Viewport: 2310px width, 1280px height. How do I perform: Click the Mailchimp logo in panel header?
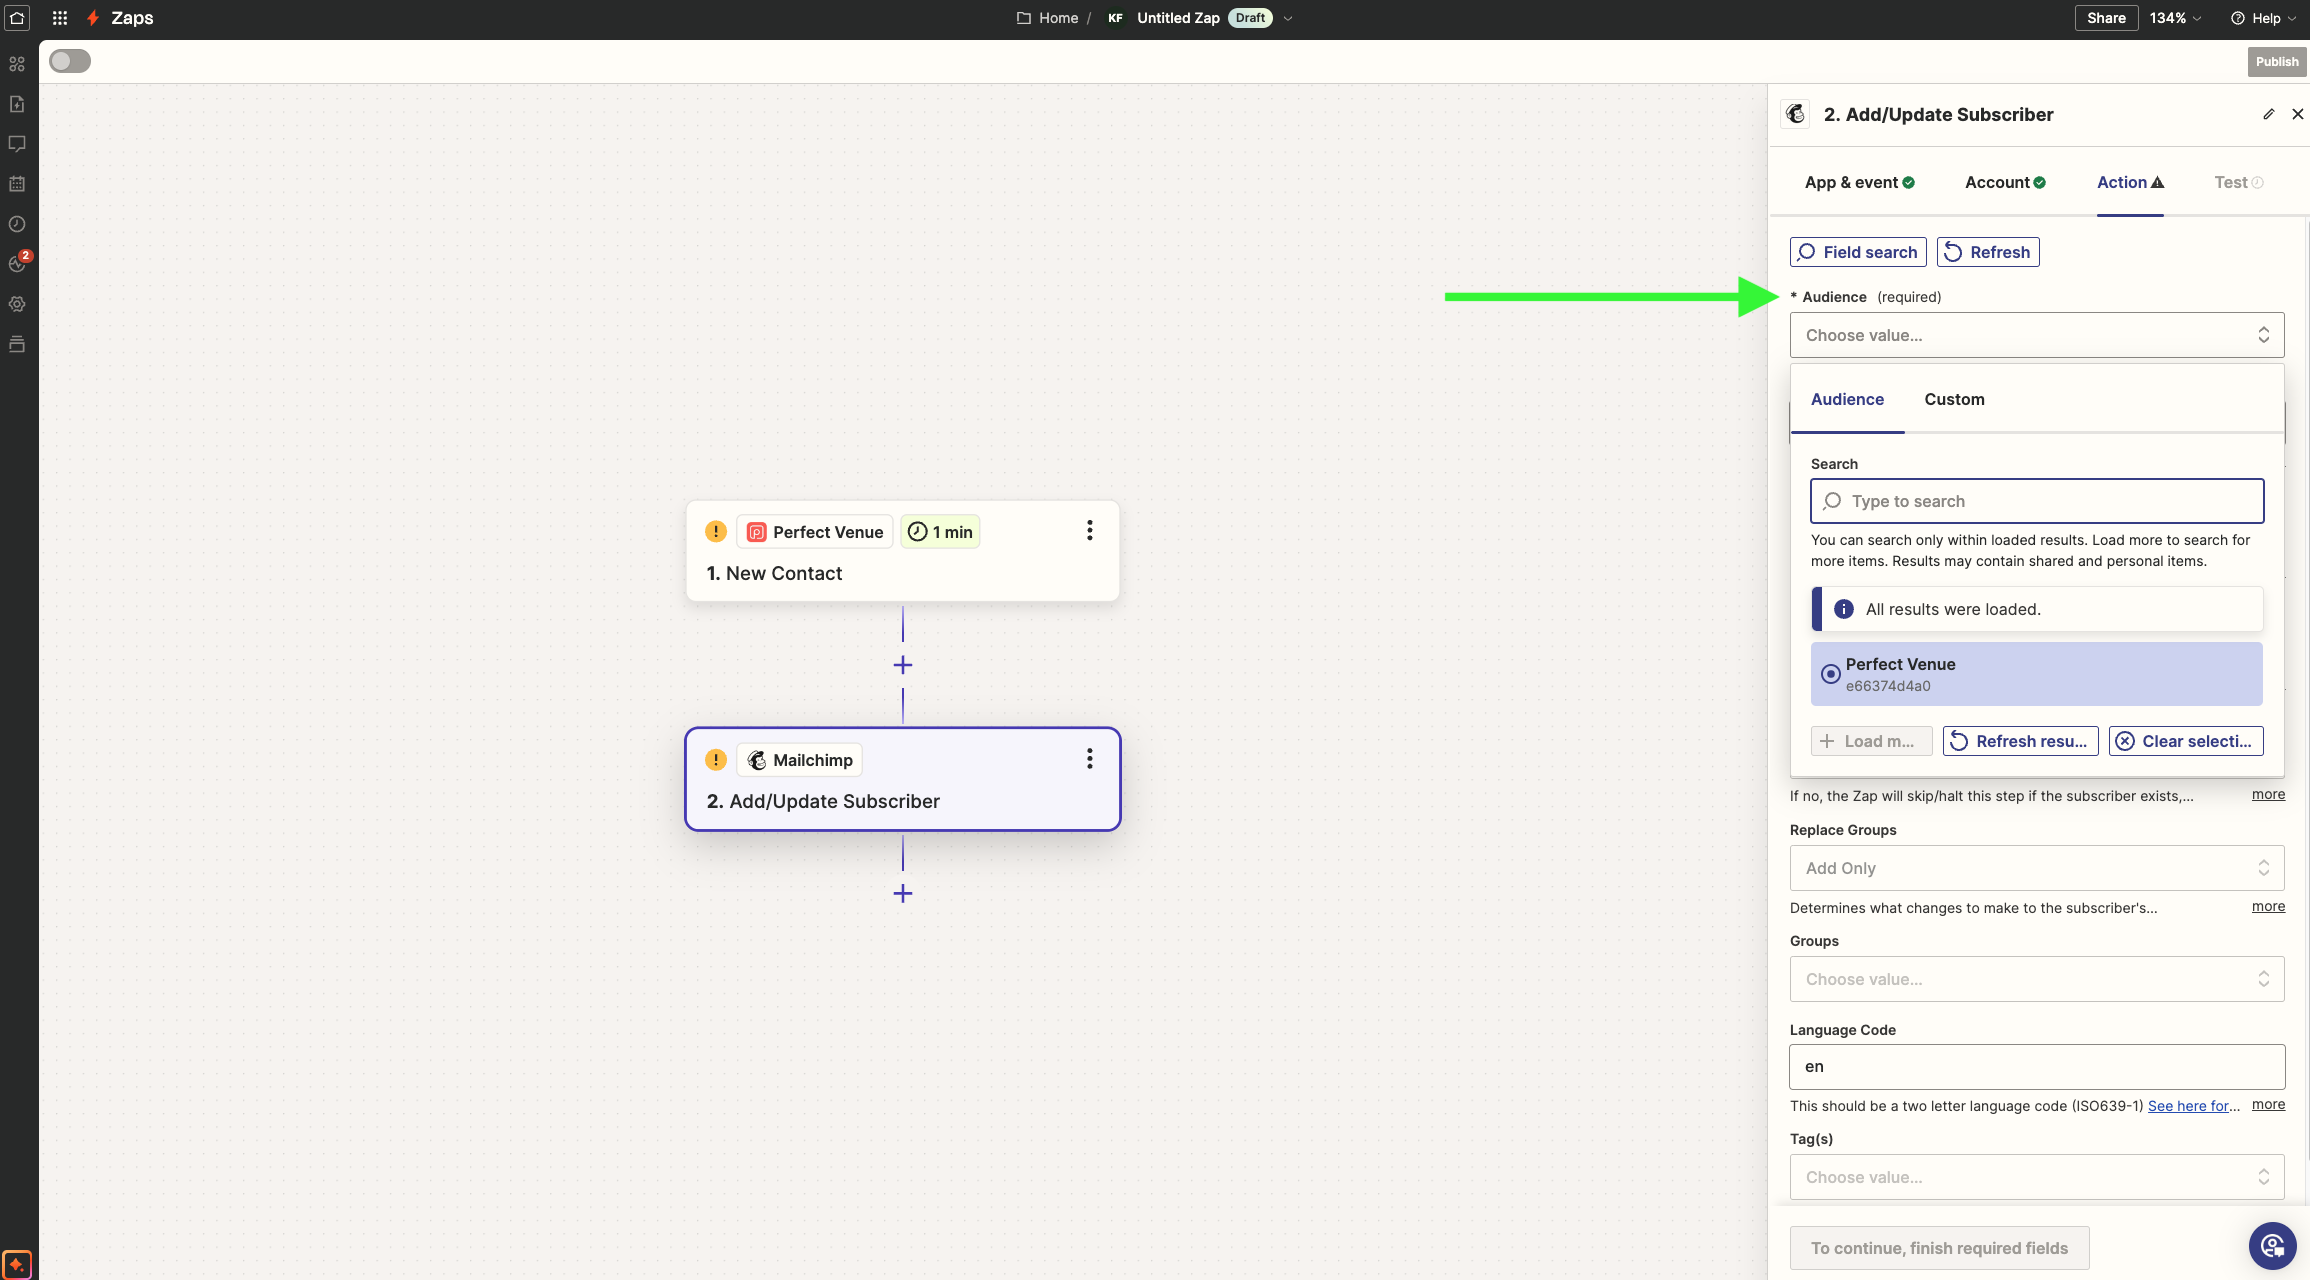point(1796,114)
